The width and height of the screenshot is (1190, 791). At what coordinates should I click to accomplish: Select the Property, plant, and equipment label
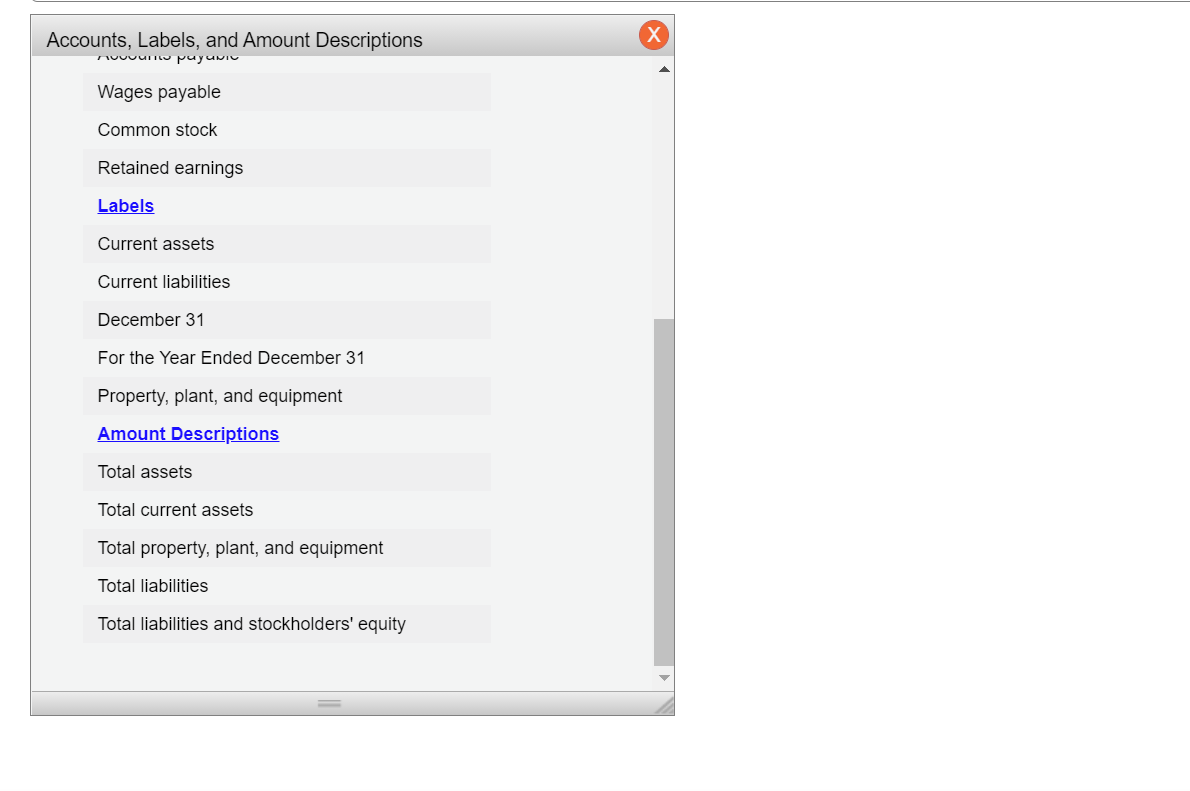pyautogui.click(x=287, y=396)
